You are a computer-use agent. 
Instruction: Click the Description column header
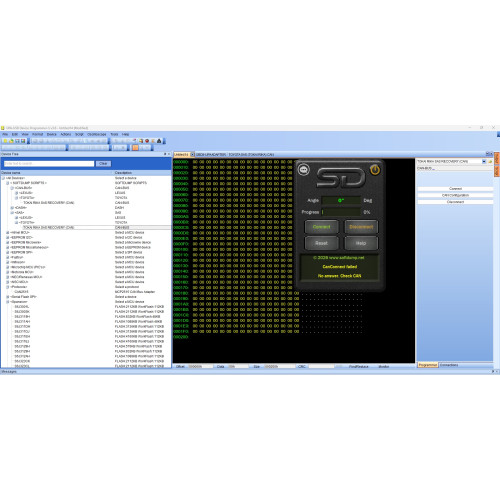click(142, 173)
